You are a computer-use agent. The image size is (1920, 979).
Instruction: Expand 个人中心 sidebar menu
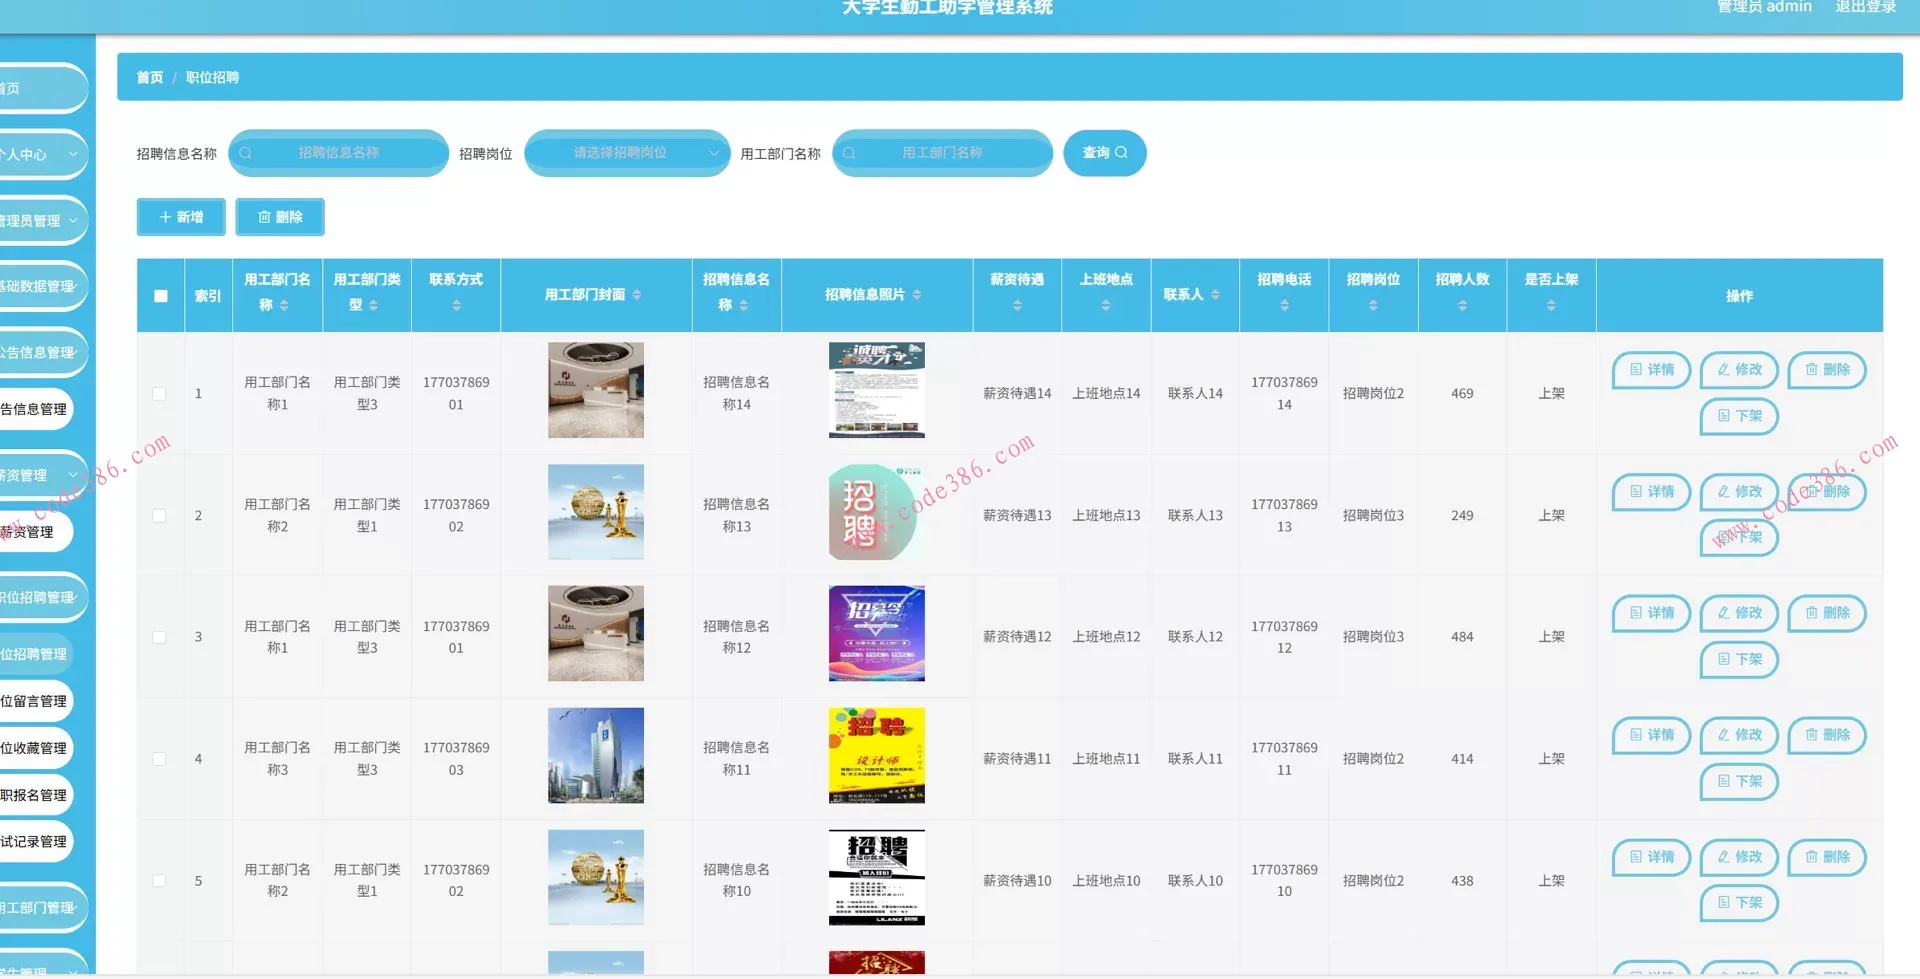click(x=42, y=155)
